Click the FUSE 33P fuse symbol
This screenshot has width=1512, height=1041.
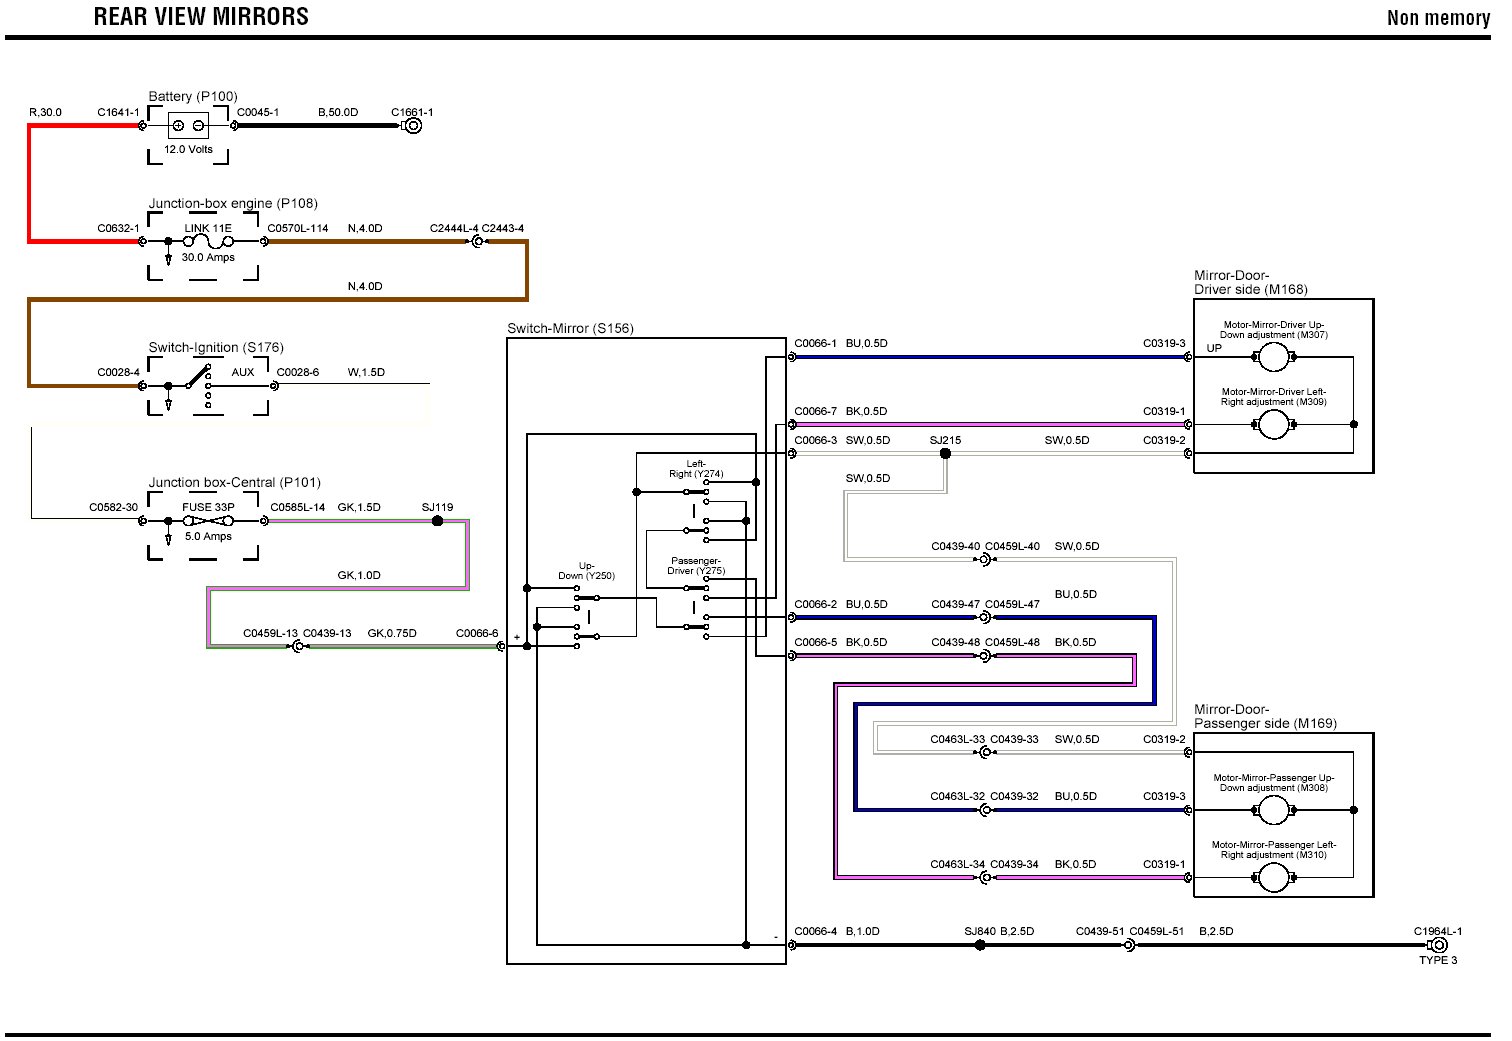208,521
